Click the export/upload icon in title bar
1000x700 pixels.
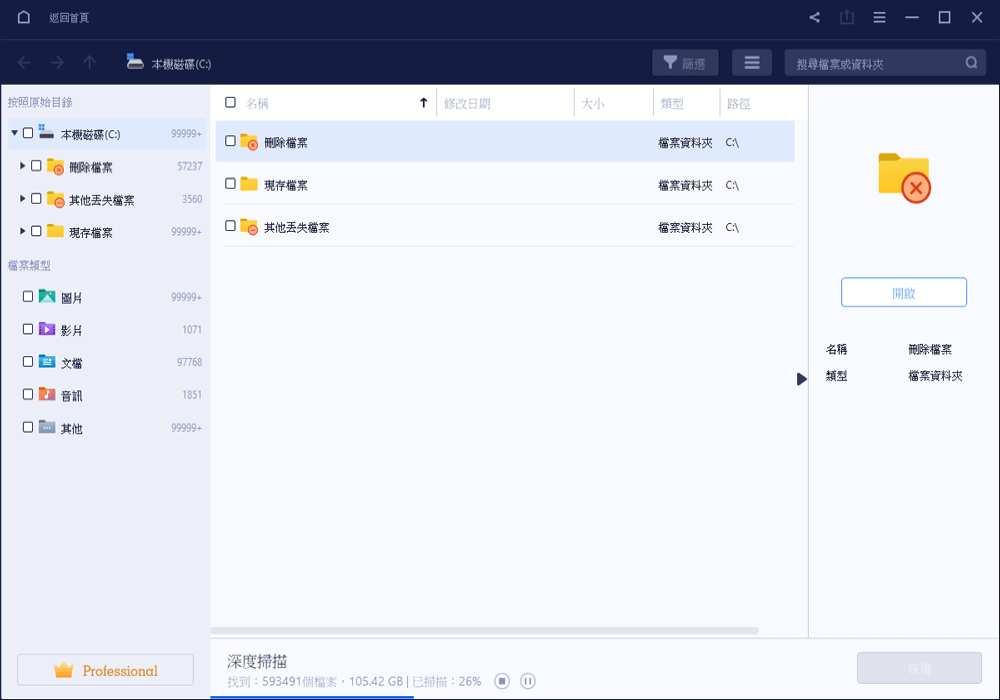pyautogui.click(x=847, y=17)
